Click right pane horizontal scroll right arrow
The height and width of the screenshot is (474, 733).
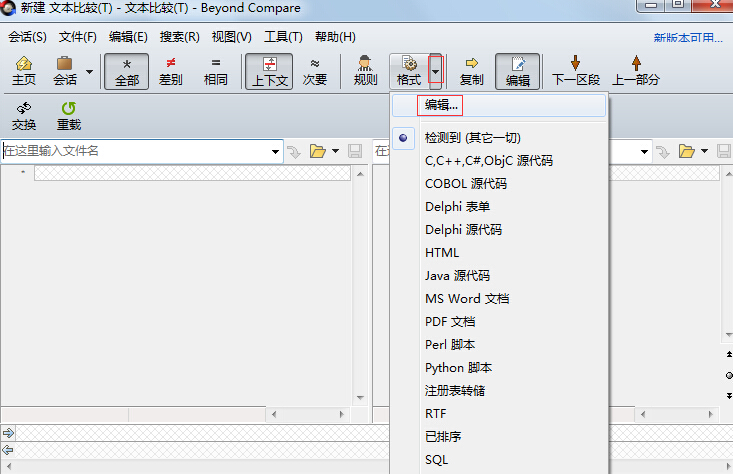coord(711,414)
